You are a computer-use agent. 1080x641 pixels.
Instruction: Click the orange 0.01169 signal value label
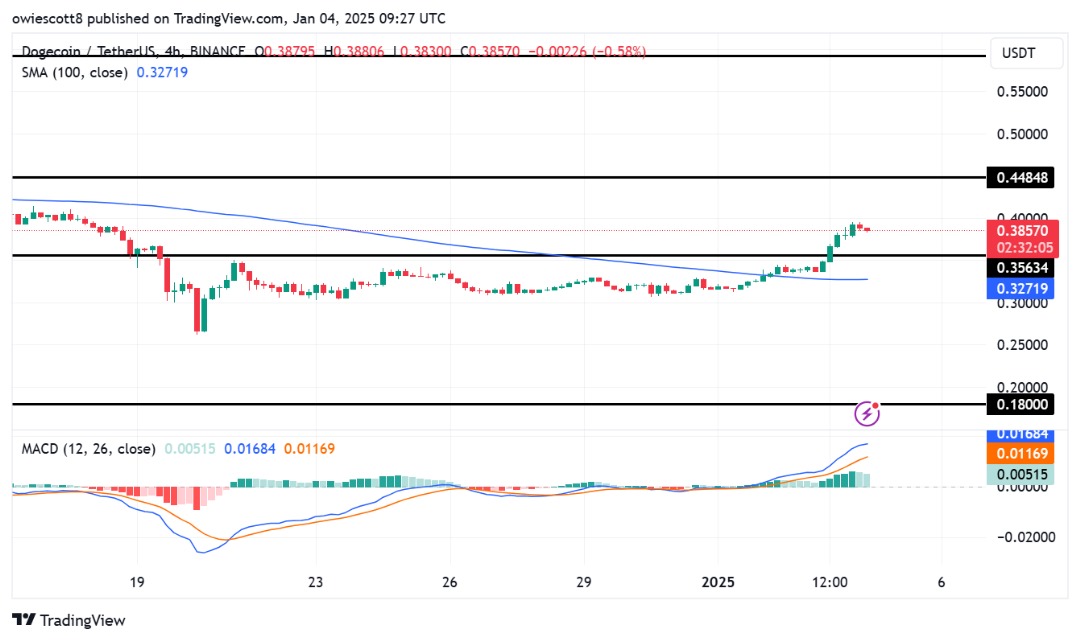point(1023,453)
